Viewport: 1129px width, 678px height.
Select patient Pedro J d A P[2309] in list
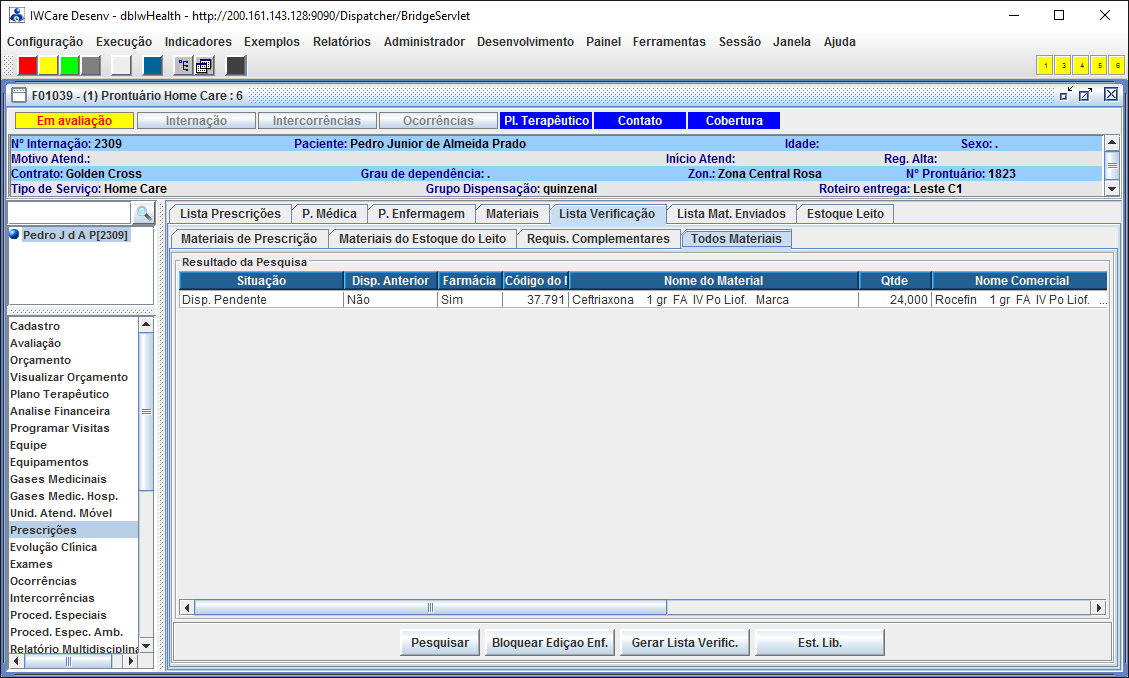coord(75,235)
